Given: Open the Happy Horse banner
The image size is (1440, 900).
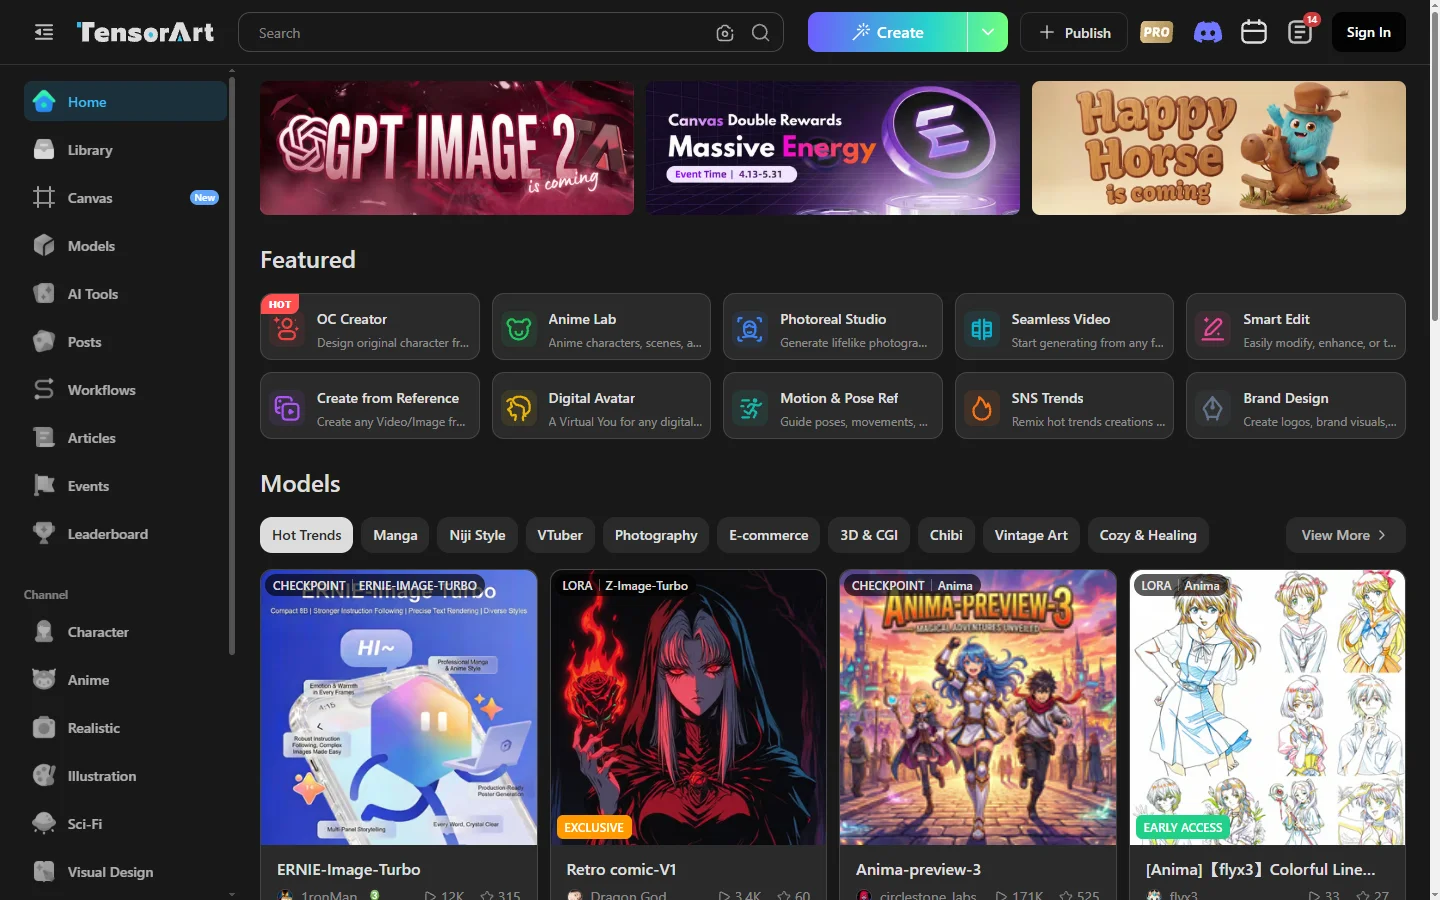Looking at the screenshot, I should tap(1219, 148).
